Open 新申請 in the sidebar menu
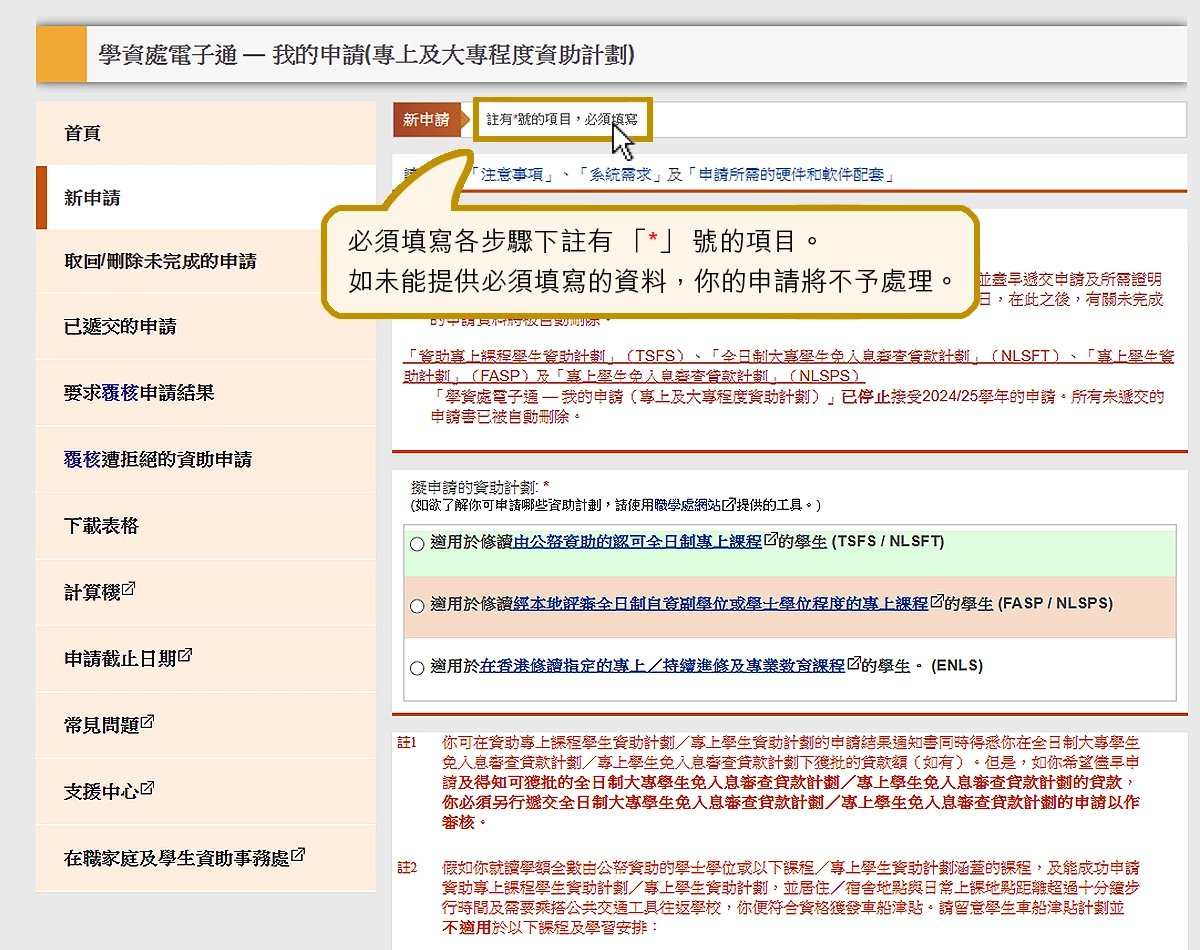 (206, 198)
